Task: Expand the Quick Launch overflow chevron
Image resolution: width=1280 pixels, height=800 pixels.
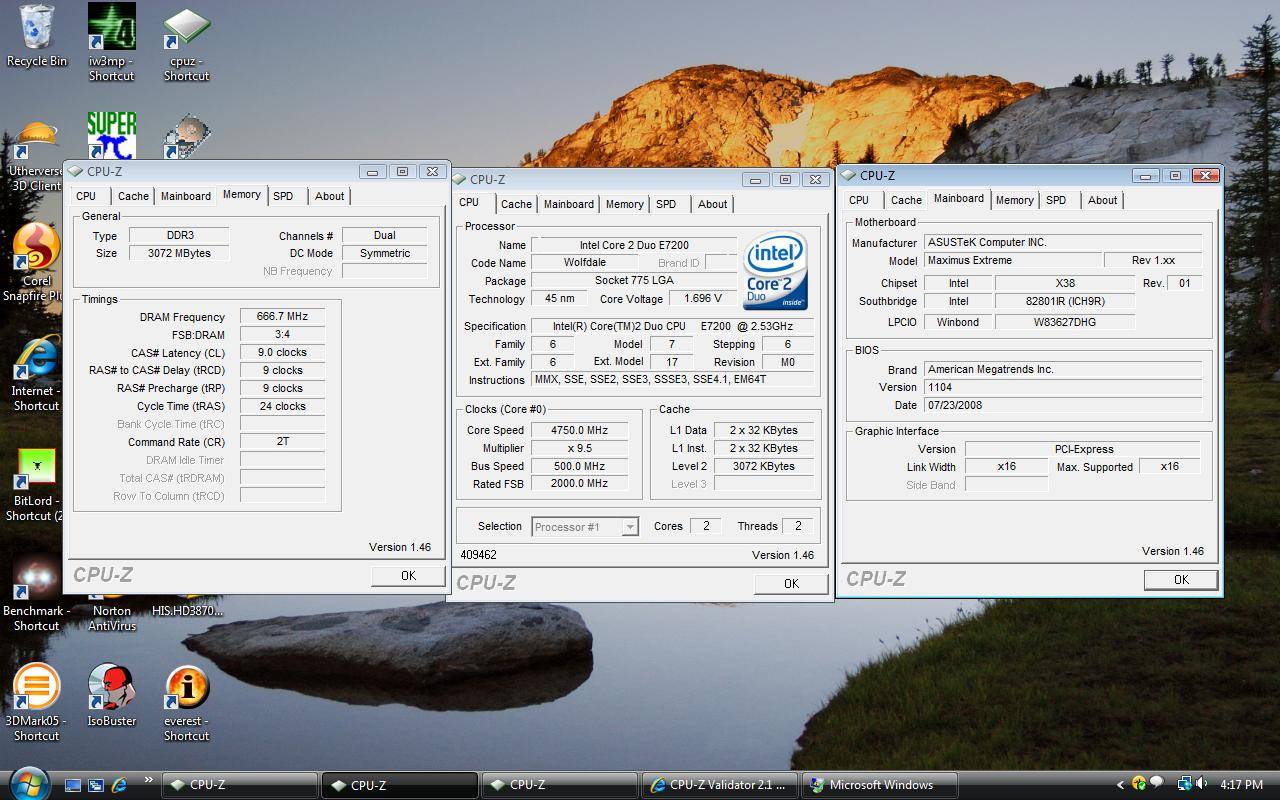Action: [149, 780]
